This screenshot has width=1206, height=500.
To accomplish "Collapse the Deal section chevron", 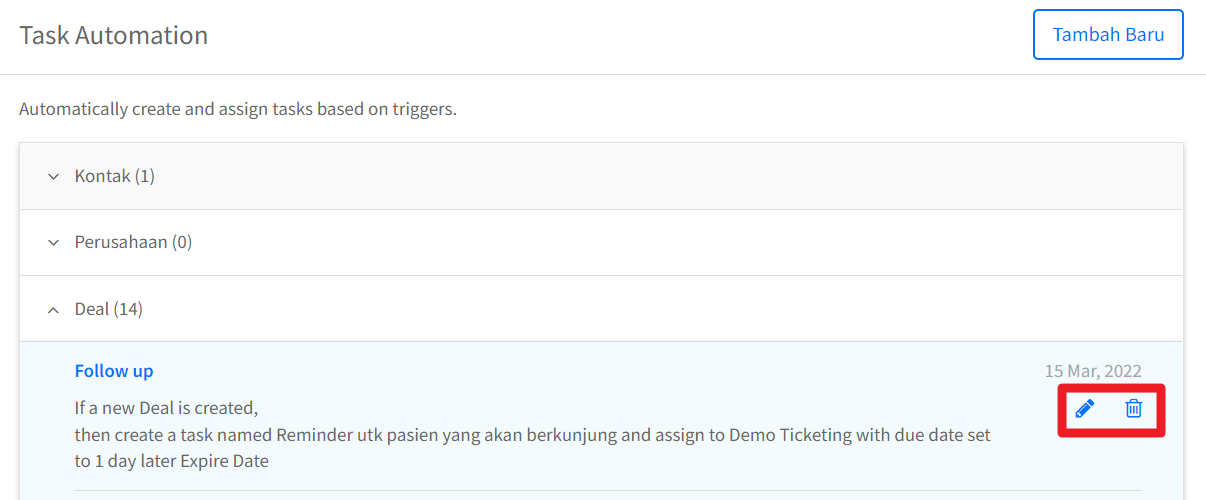I will pos(54,310).
